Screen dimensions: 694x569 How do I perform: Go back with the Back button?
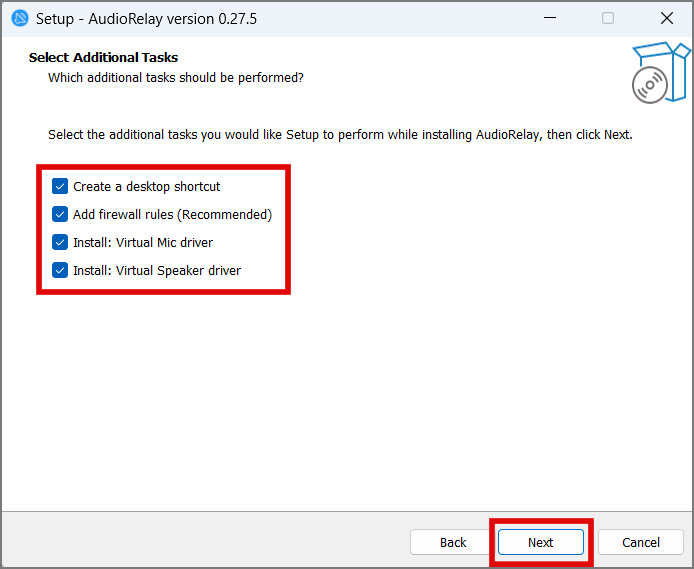tap(452, 542)
